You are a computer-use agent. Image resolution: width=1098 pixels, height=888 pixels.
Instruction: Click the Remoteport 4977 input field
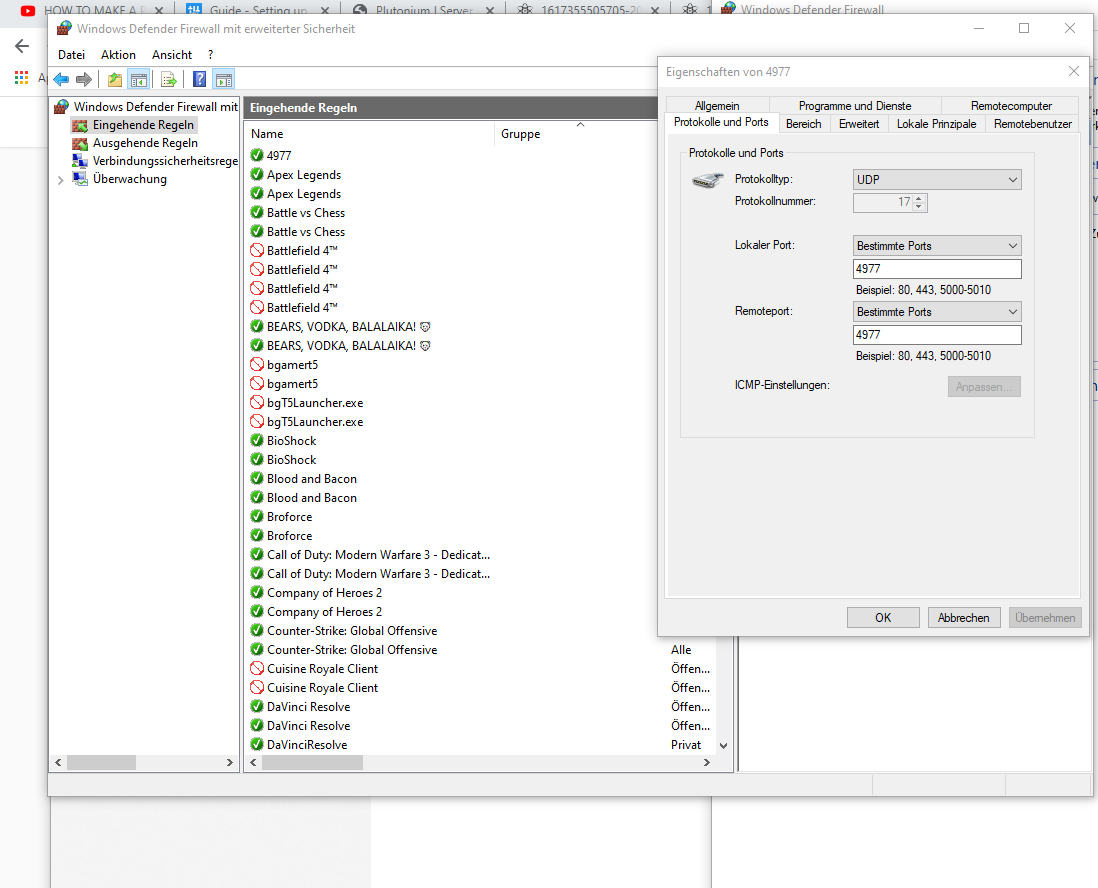pos(937,335)
